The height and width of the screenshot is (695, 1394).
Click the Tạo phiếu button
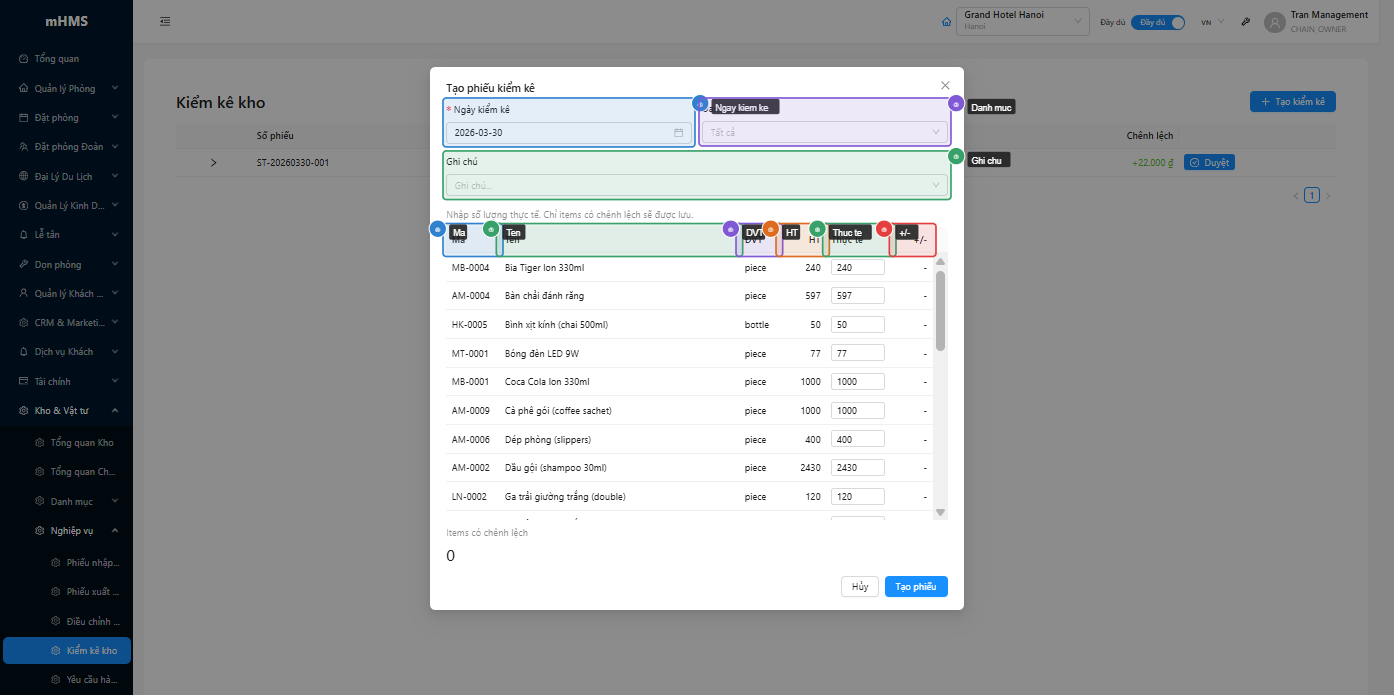click(x=915, y=587)
